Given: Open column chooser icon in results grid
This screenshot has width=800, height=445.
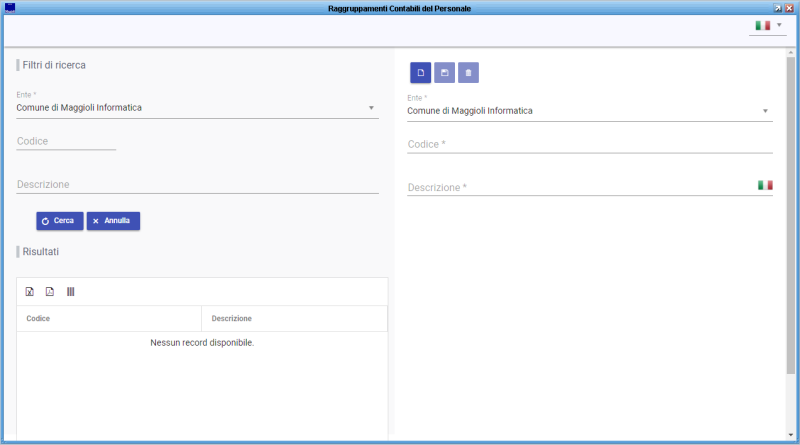Looking at the screenshot, I should click(x=70, y=291).
